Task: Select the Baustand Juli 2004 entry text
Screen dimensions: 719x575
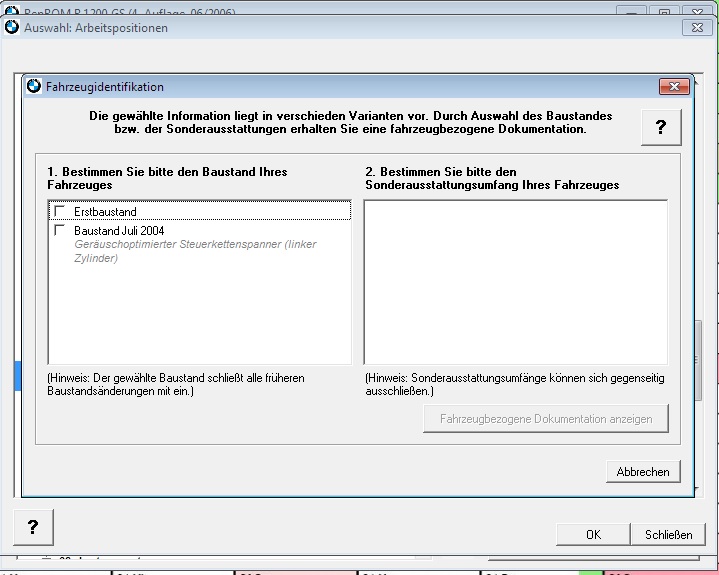Action: point(119,231)
